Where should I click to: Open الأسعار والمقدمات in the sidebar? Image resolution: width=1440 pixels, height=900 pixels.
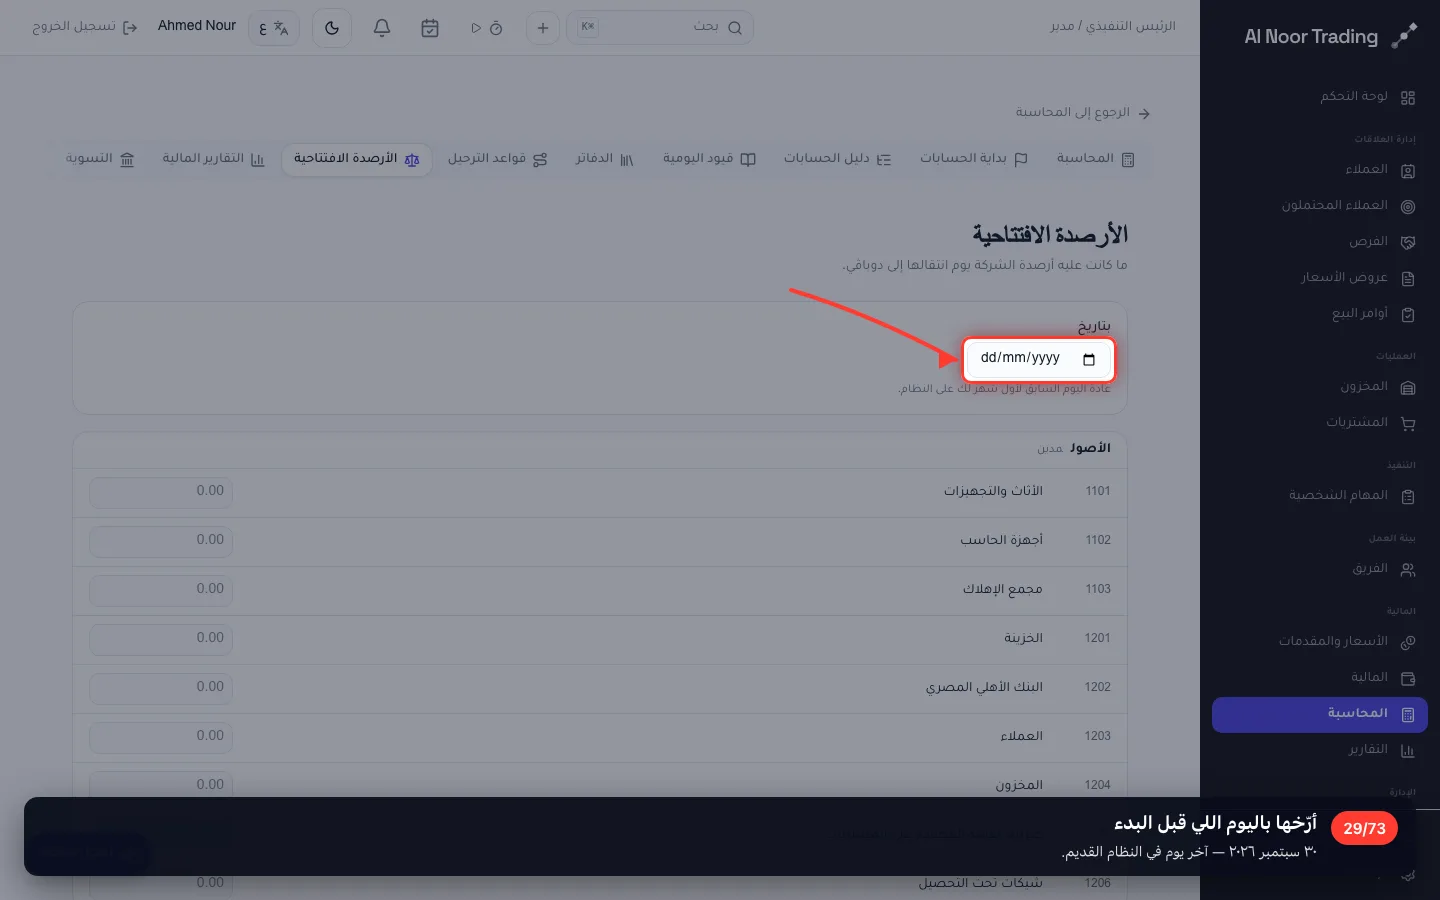1320,642
